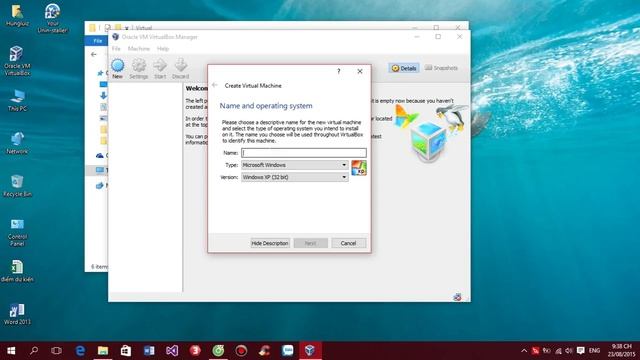Open the Machine menu in VirtualBox Manager

click(139, 49)
